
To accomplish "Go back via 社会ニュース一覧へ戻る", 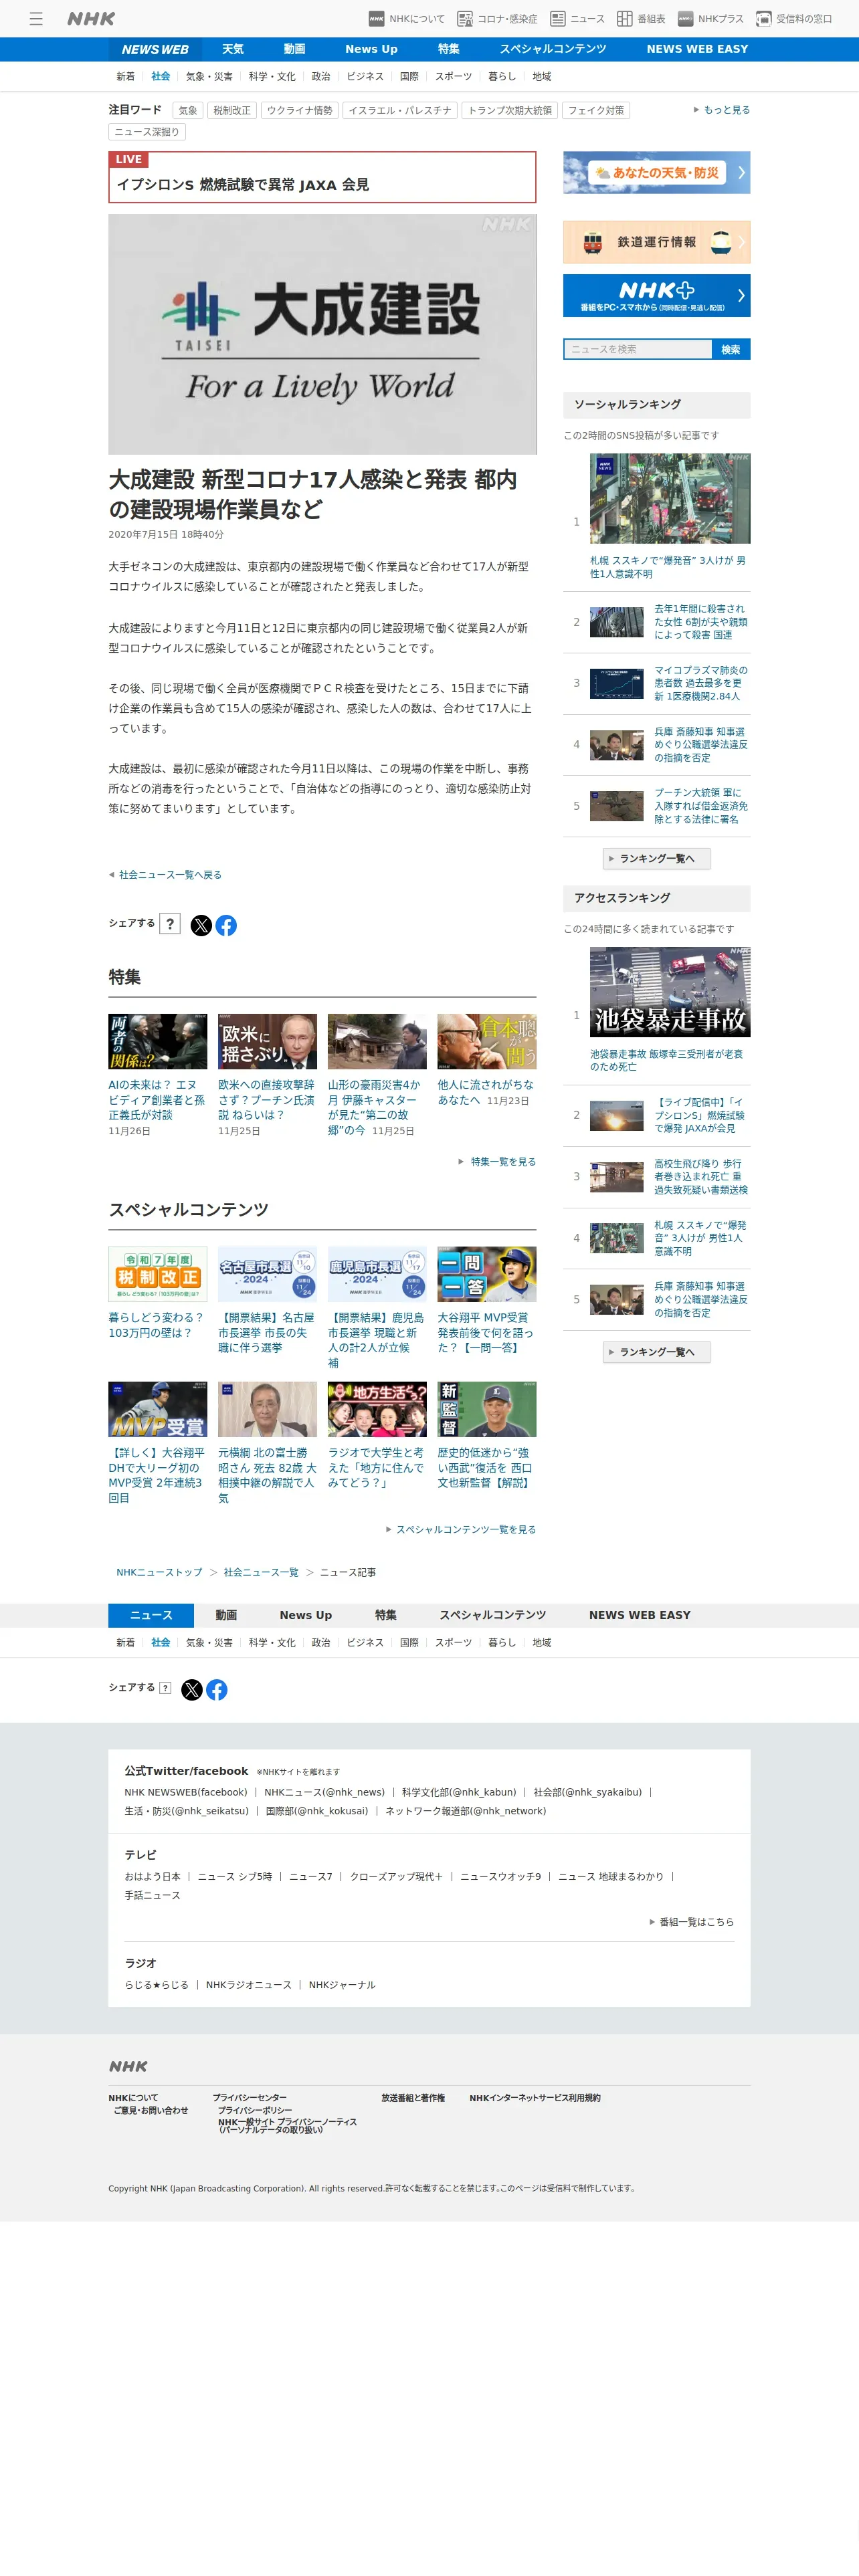I will pyautogui.click(x=166, y=875).
